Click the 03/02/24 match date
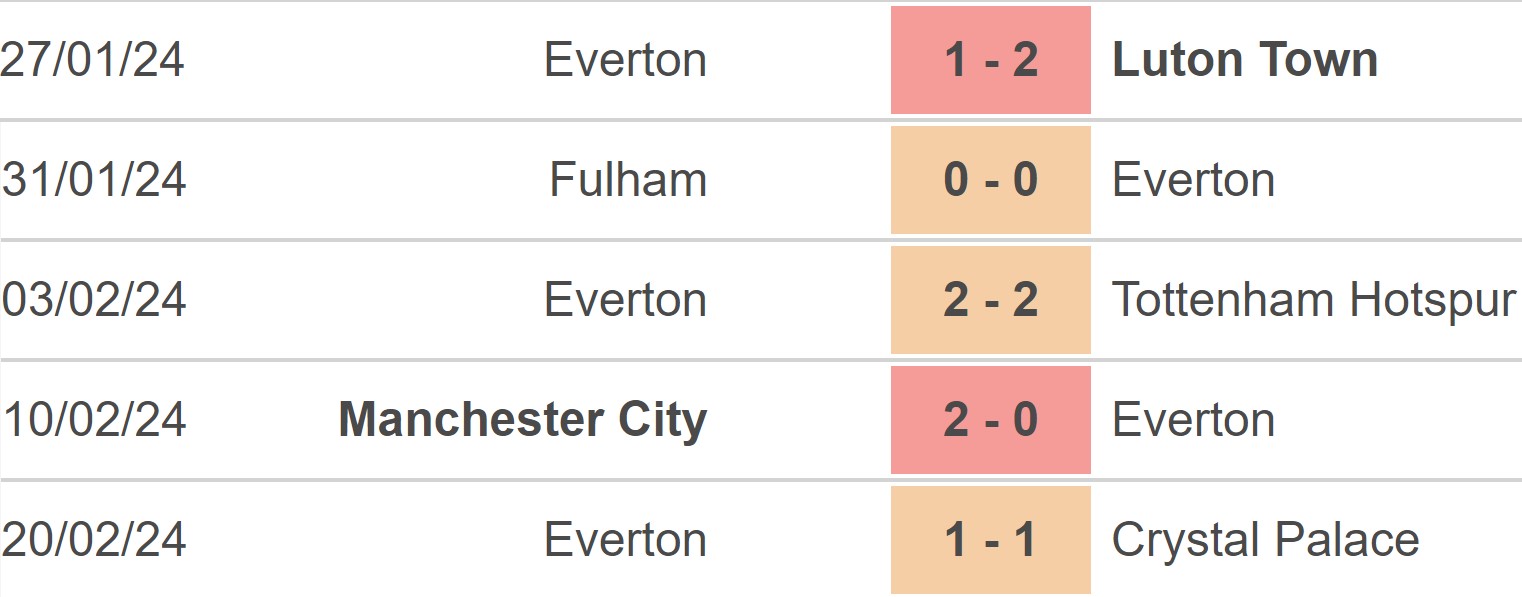The image size is (1522, 597). pyautogui.click(x=94, y=300)
